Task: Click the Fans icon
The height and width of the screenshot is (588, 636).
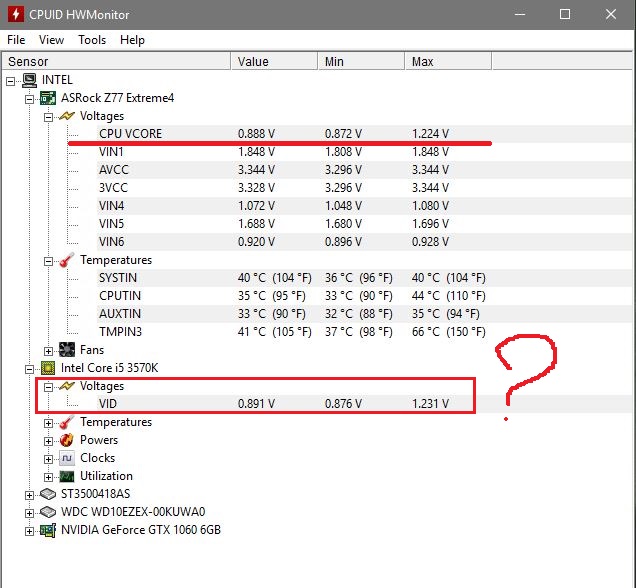Action: click(67, 350)
